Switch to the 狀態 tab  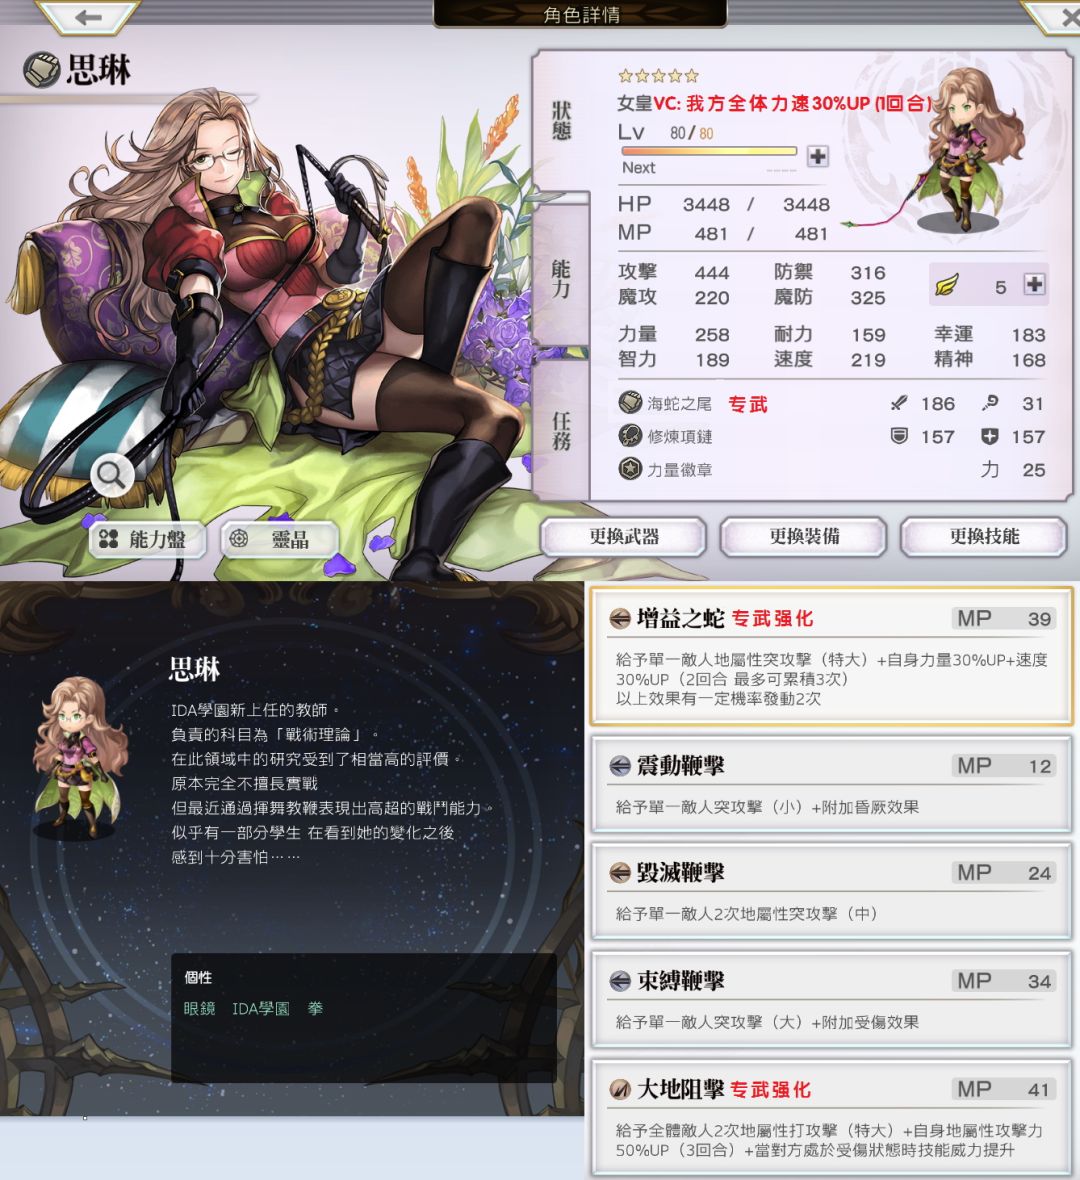tap(561, 122)
